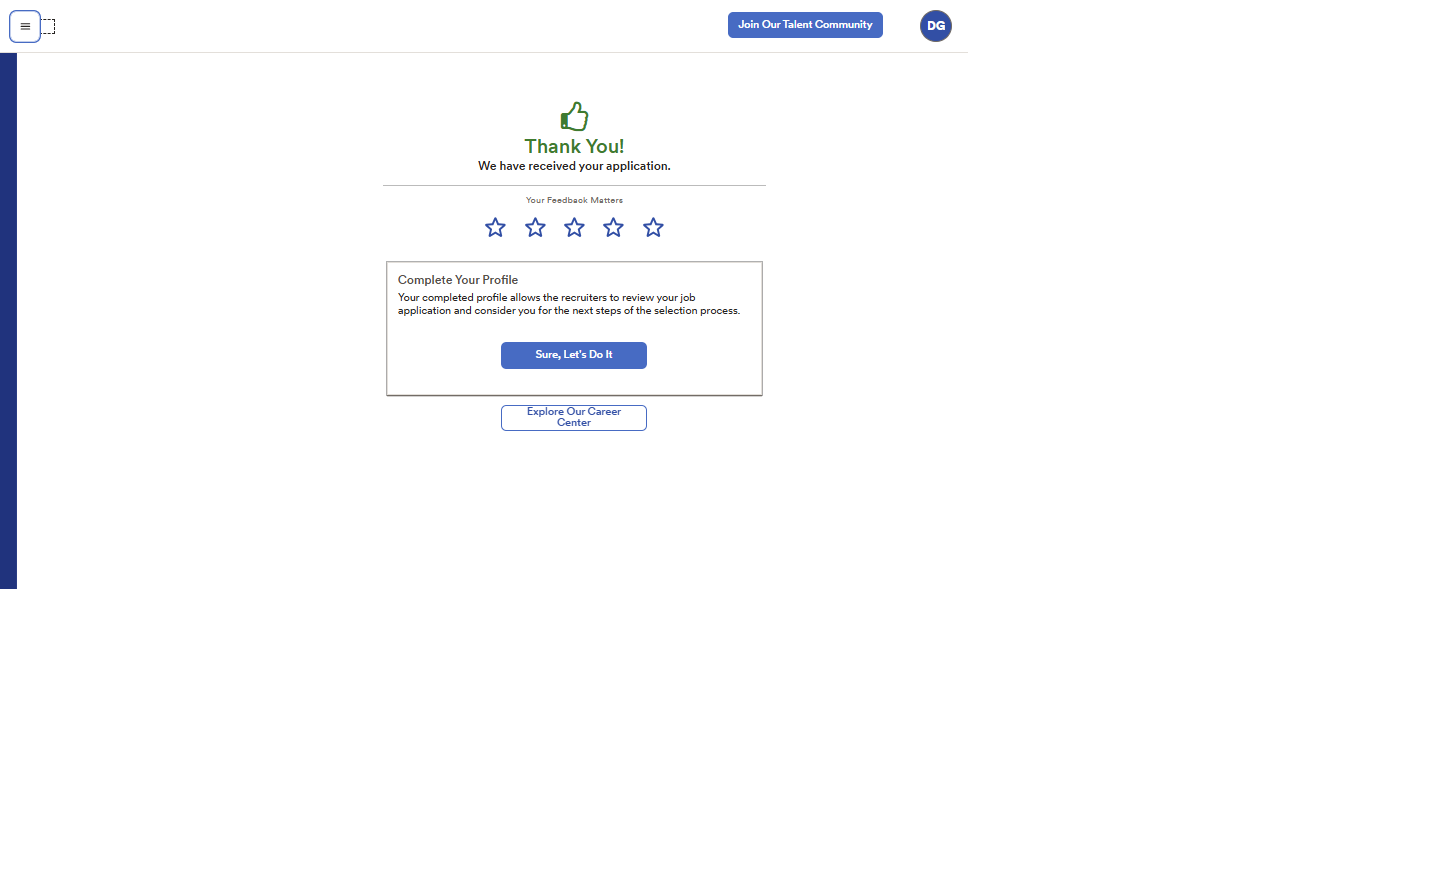
Task: Click the dashed square icon beside the menu
Action: tap(48, 27)
